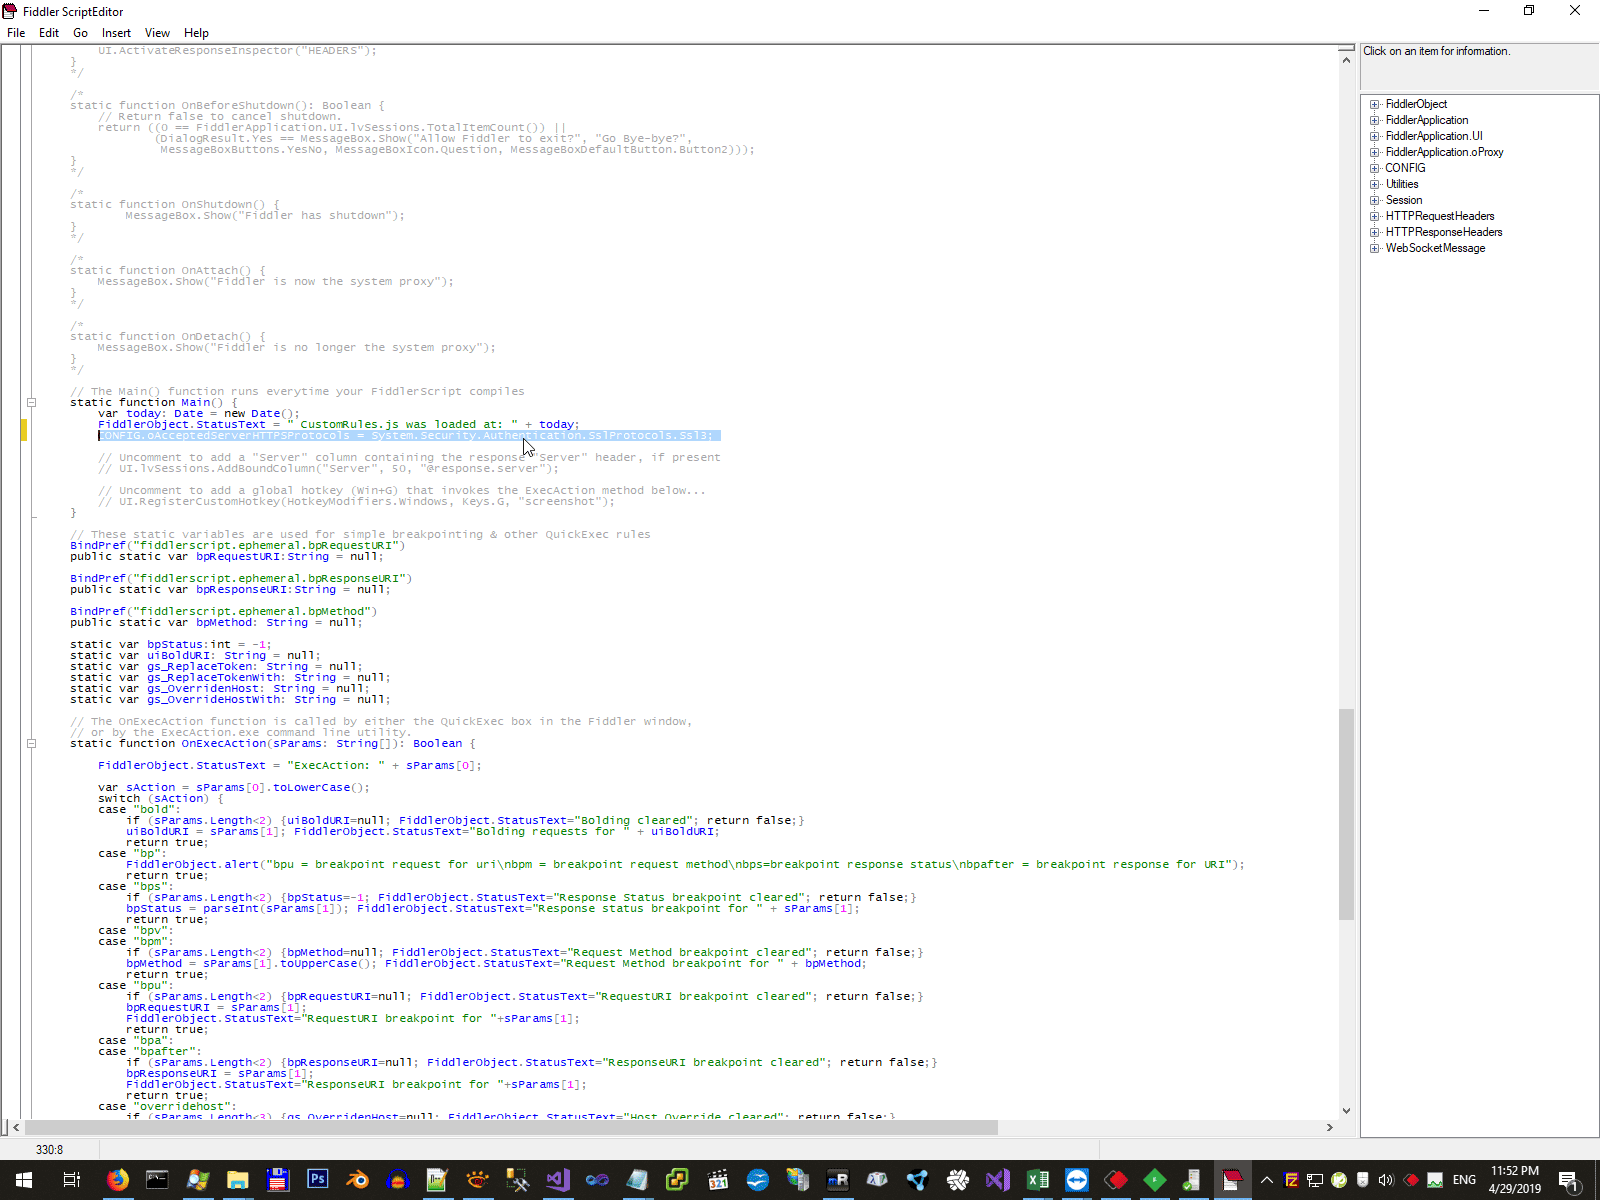Open Command Prompt from the taskbar
The height and width of the screenshot is (1200, 1600).
click(157, 1180)
